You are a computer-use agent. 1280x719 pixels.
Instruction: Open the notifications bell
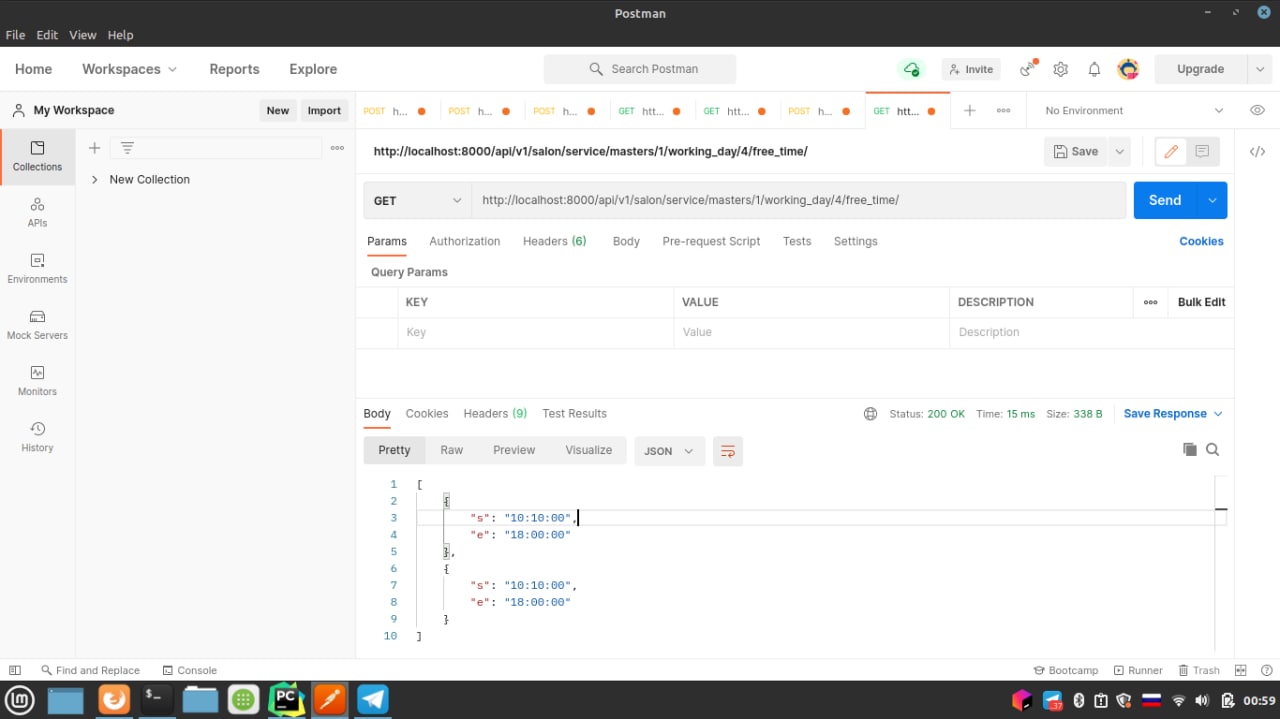click(1094, 69)
